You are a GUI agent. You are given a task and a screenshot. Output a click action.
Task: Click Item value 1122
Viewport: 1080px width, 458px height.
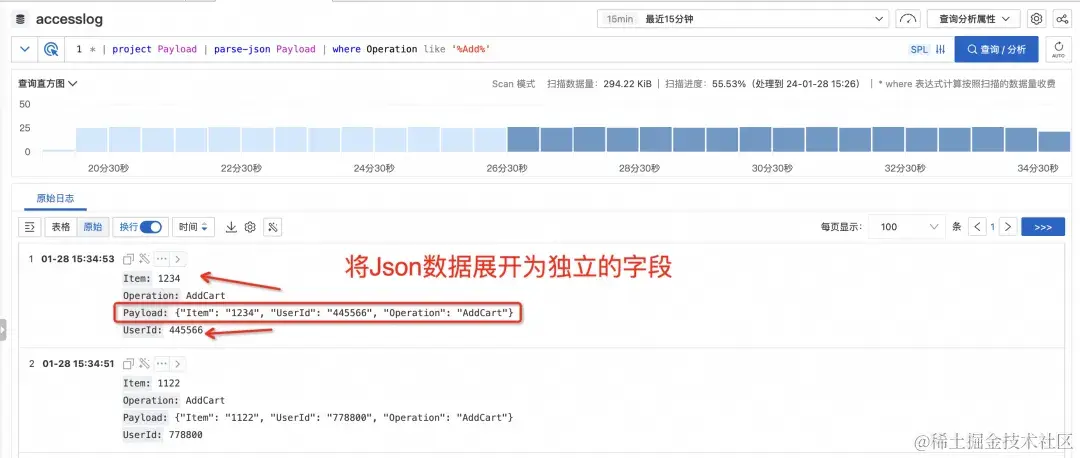tap(169, 383)
